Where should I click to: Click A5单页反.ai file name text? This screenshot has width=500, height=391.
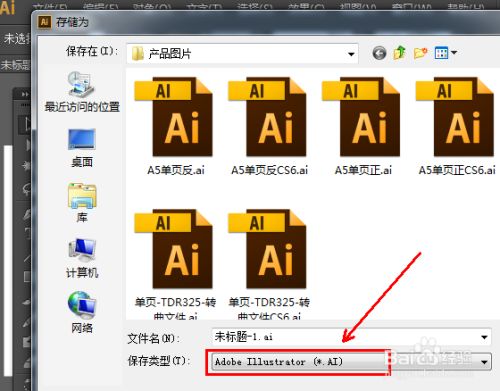click(176, 170)
